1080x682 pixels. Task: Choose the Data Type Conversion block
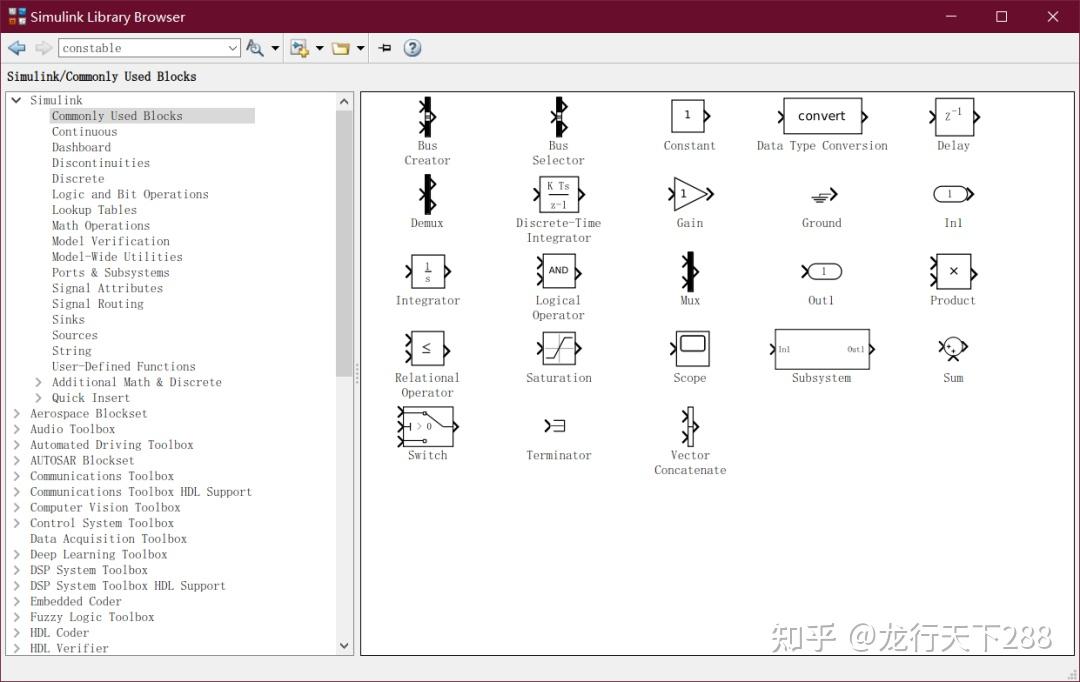(822, 116)
